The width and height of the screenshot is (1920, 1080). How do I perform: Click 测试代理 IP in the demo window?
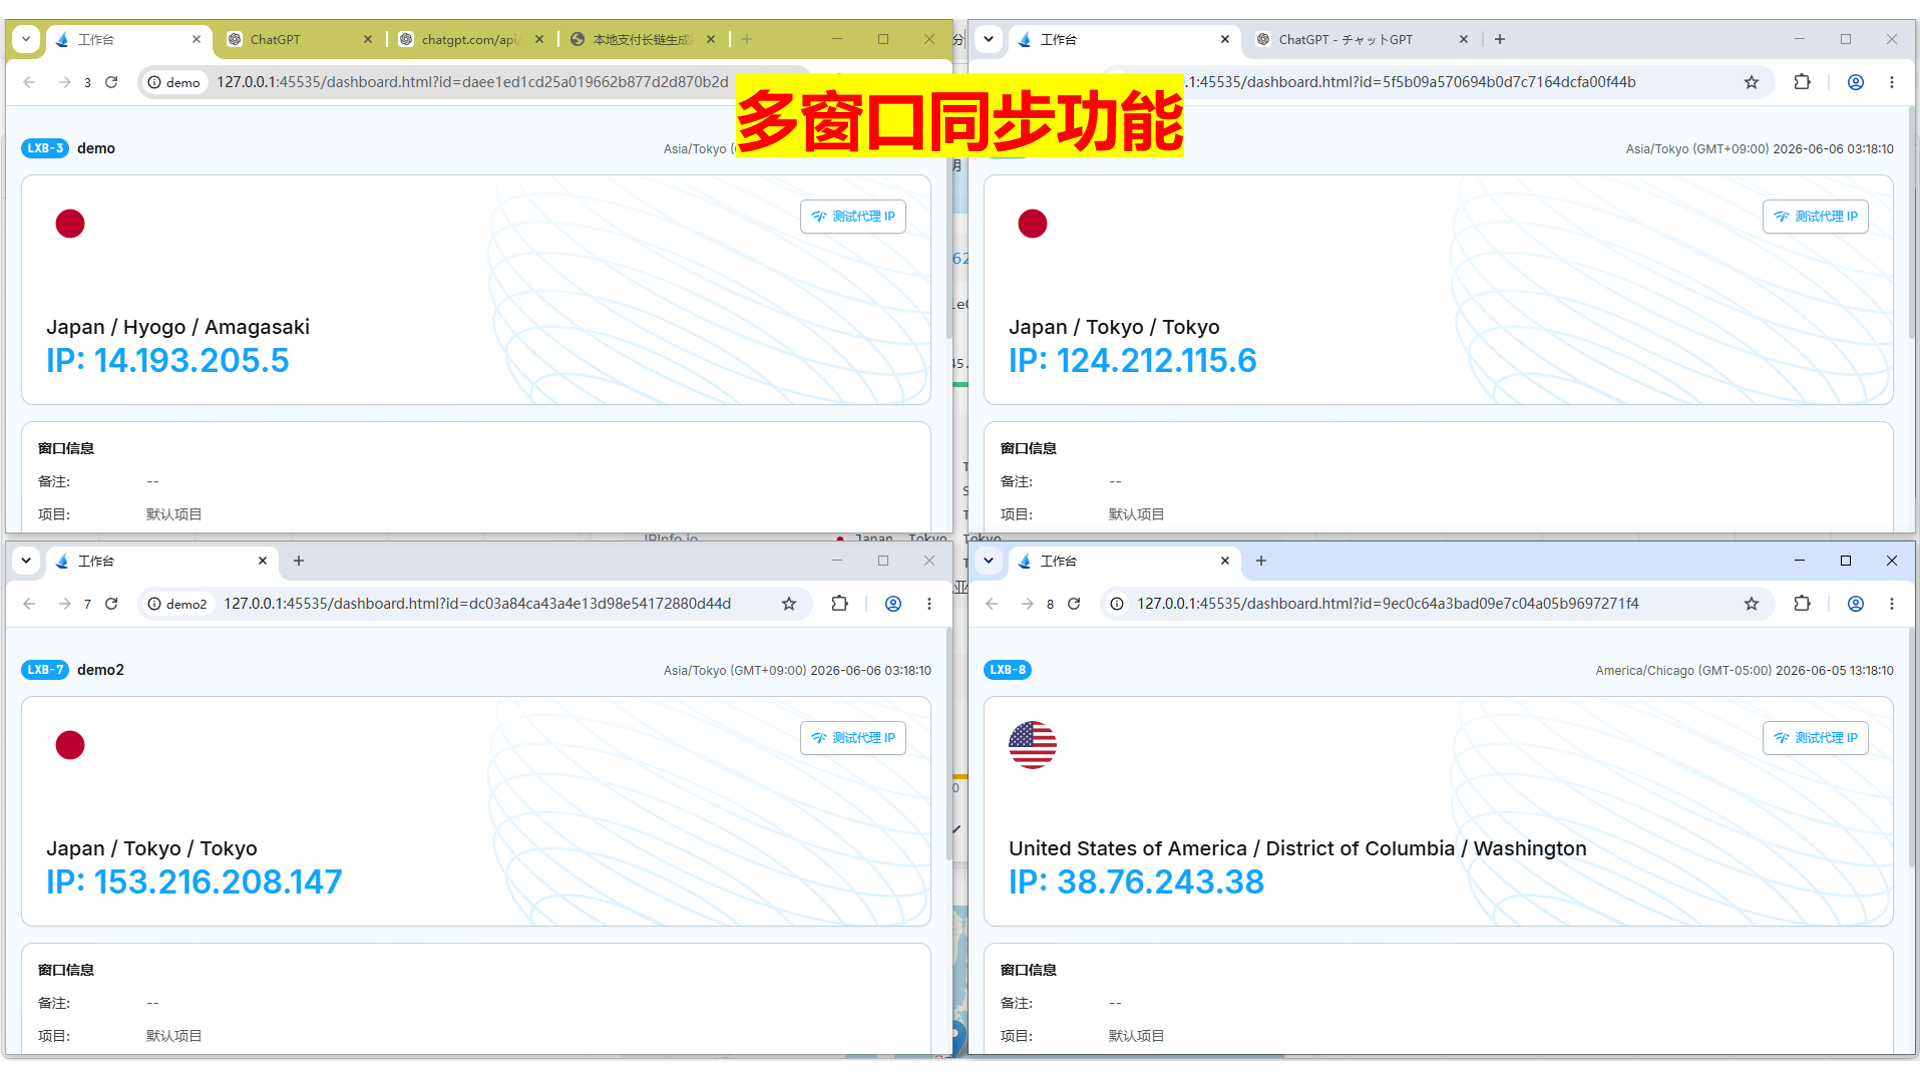pos(853,216)
